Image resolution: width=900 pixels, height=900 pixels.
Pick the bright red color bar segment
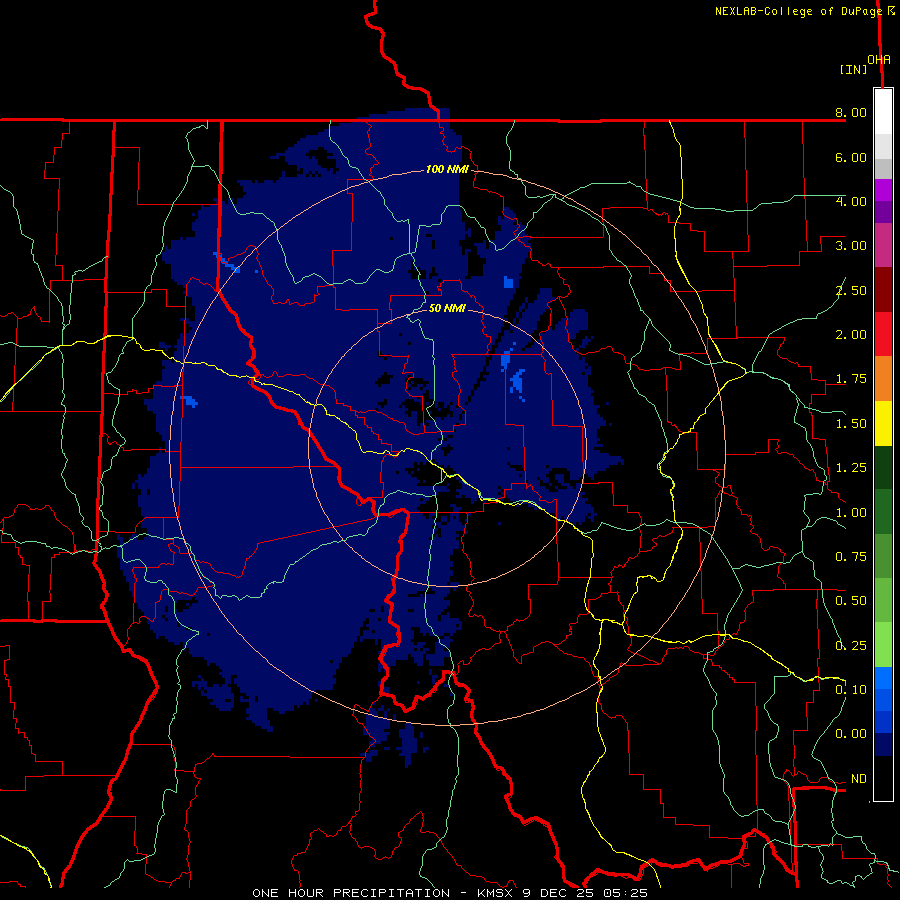pos(883,334)
